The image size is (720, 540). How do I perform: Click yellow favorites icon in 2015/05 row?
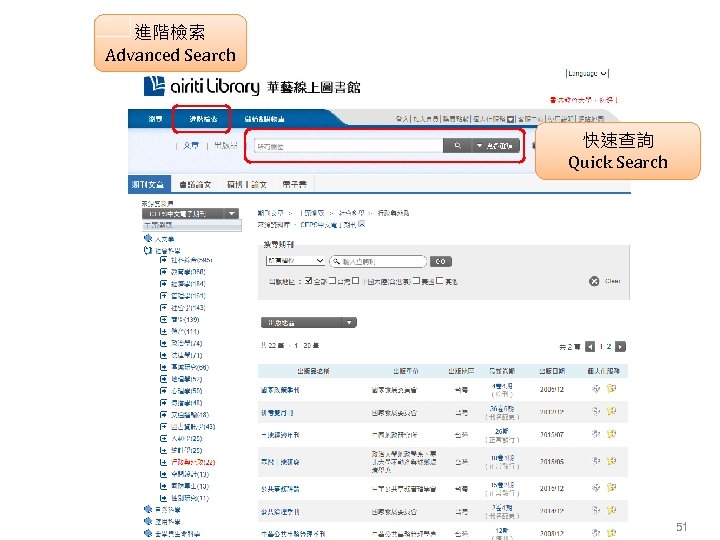611,461
